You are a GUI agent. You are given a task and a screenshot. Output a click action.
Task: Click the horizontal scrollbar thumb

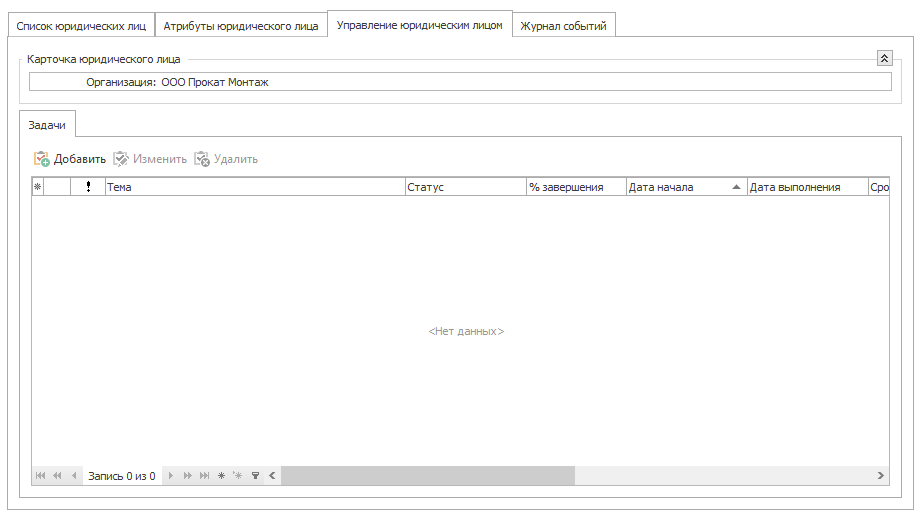(428, 475)
